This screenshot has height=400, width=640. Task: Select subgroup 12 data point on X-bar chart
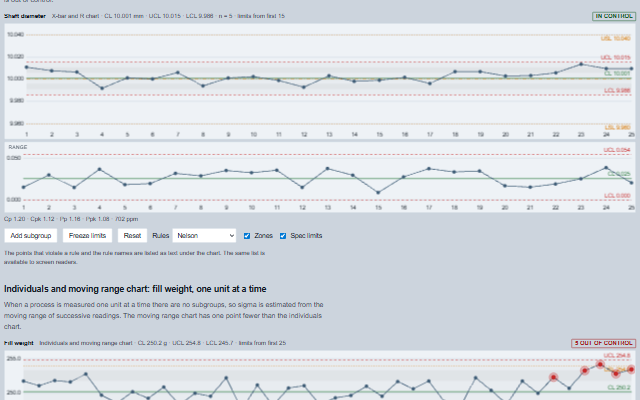pyautogui.click(x=304, y=87)
